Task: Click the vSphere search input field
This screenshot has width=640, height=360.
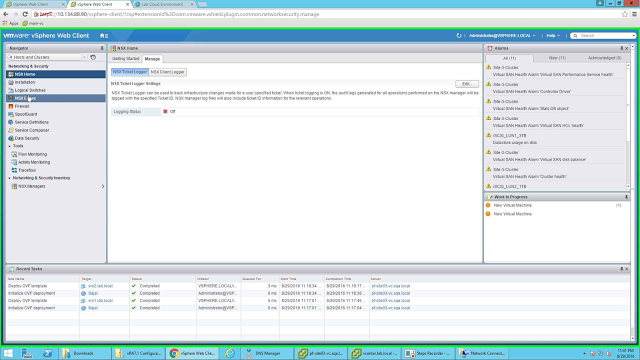Action: [606, 36]
